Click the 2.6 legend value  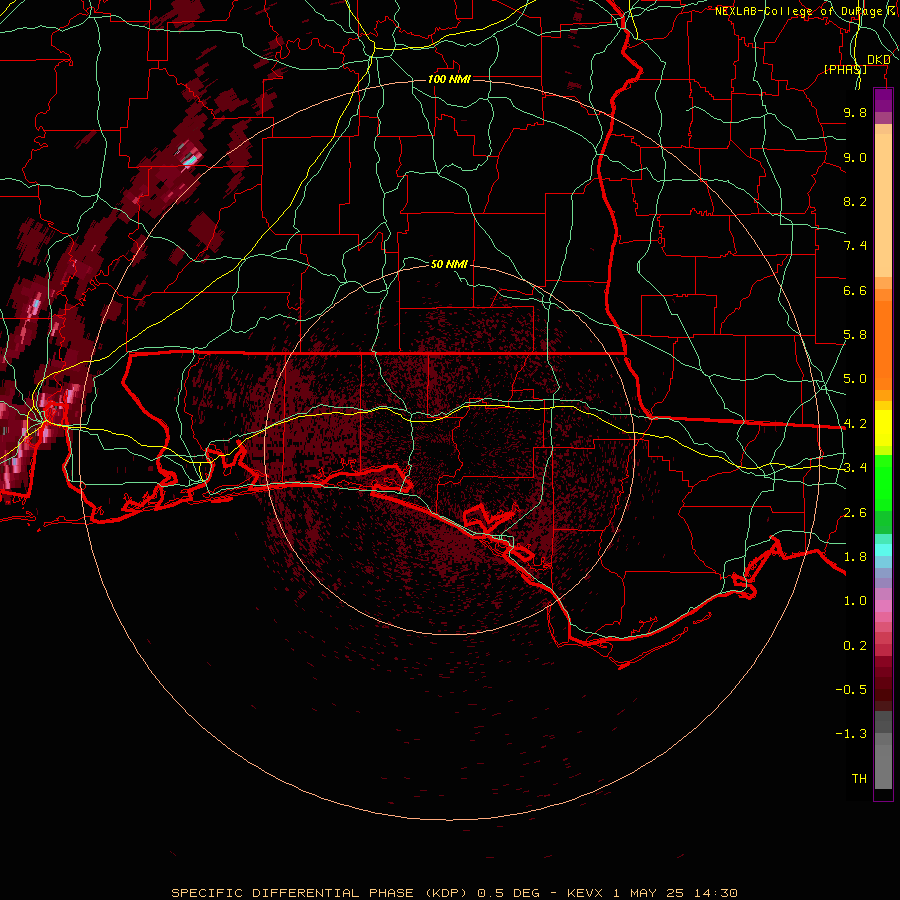pos(855,513)
